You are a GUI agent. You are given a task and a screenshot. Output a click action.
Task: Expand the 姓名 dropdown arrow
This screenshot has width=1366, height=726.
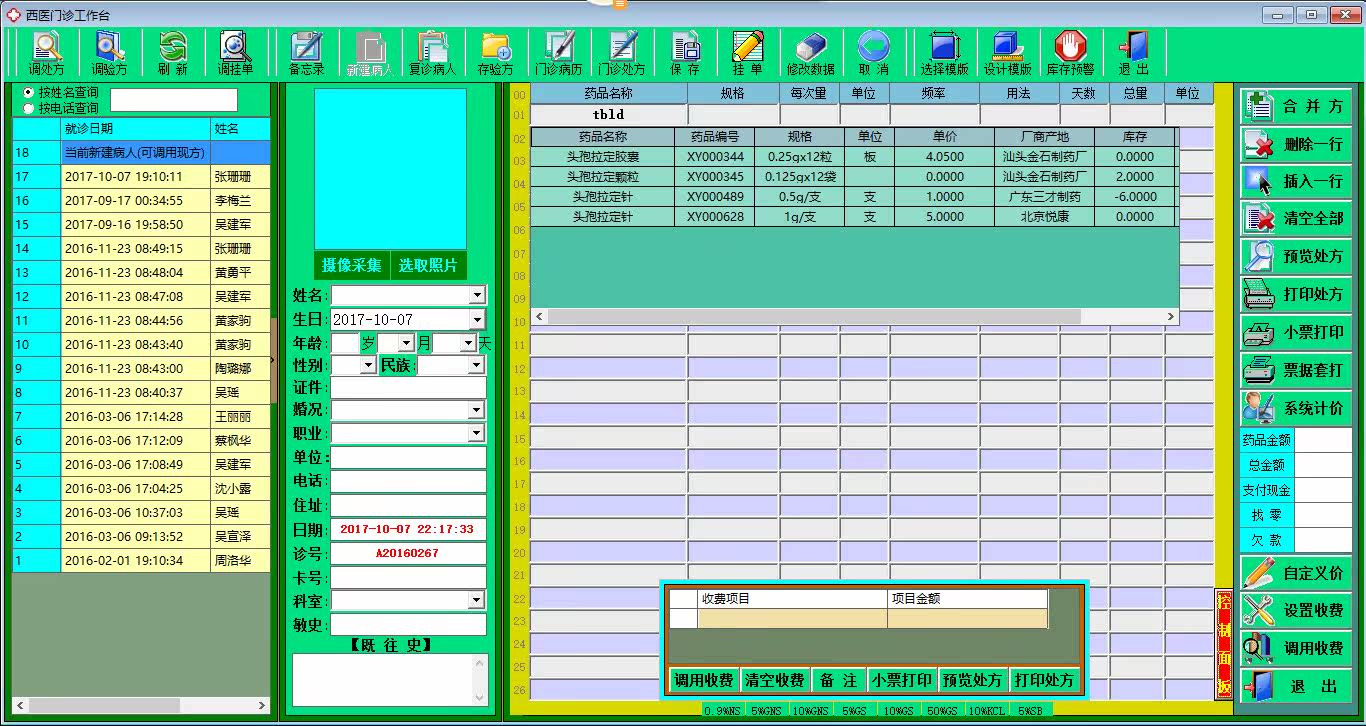[477, 295]
